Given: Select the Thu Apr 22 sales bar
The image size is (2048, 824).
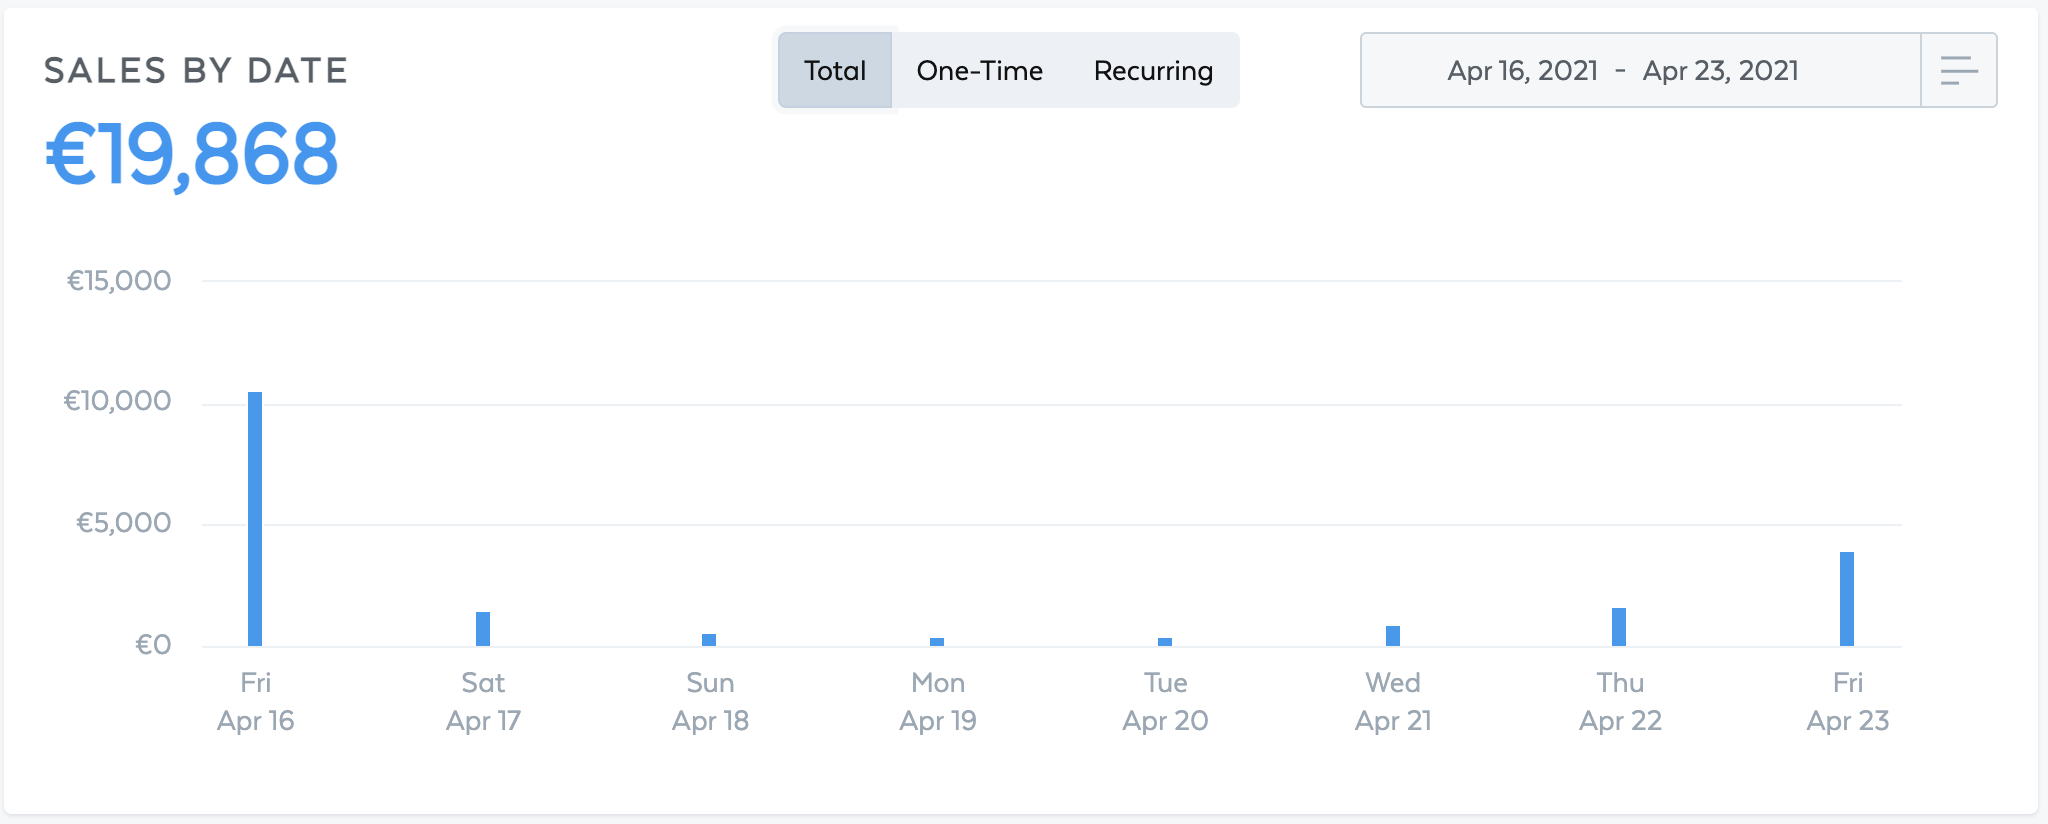Looking at the screenshot, I should (x=1619, y=627).
